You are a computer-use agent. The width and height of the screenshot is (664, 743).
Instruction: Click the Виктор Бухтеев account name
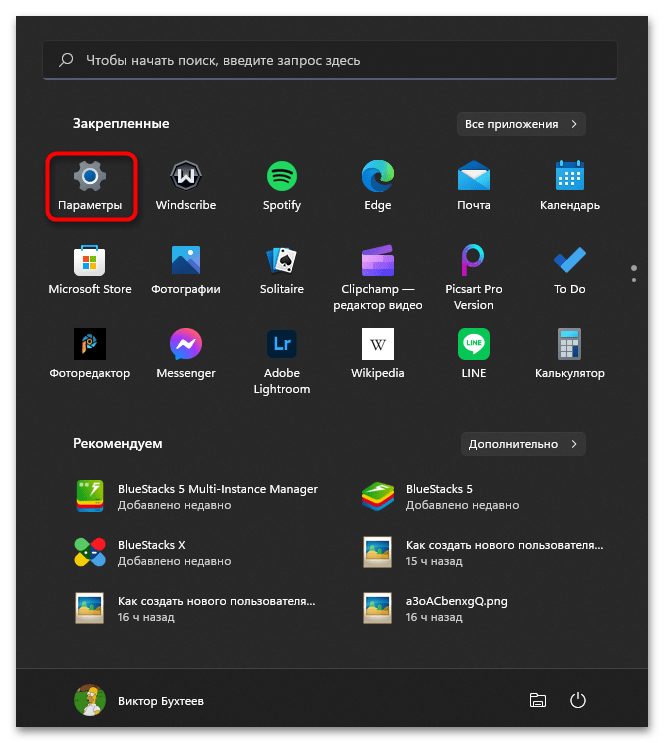pos(161,701)
